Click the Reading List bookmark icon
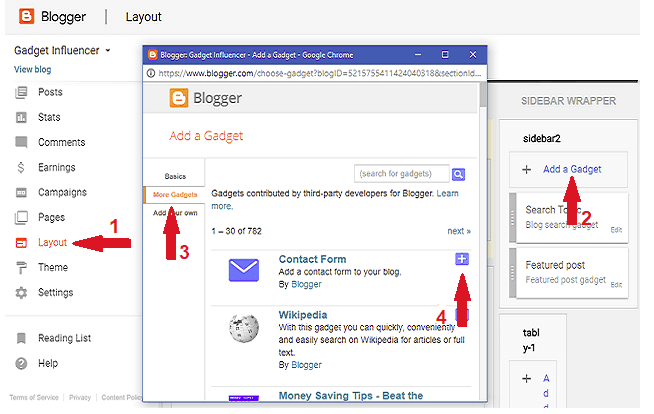 point(21,338)
